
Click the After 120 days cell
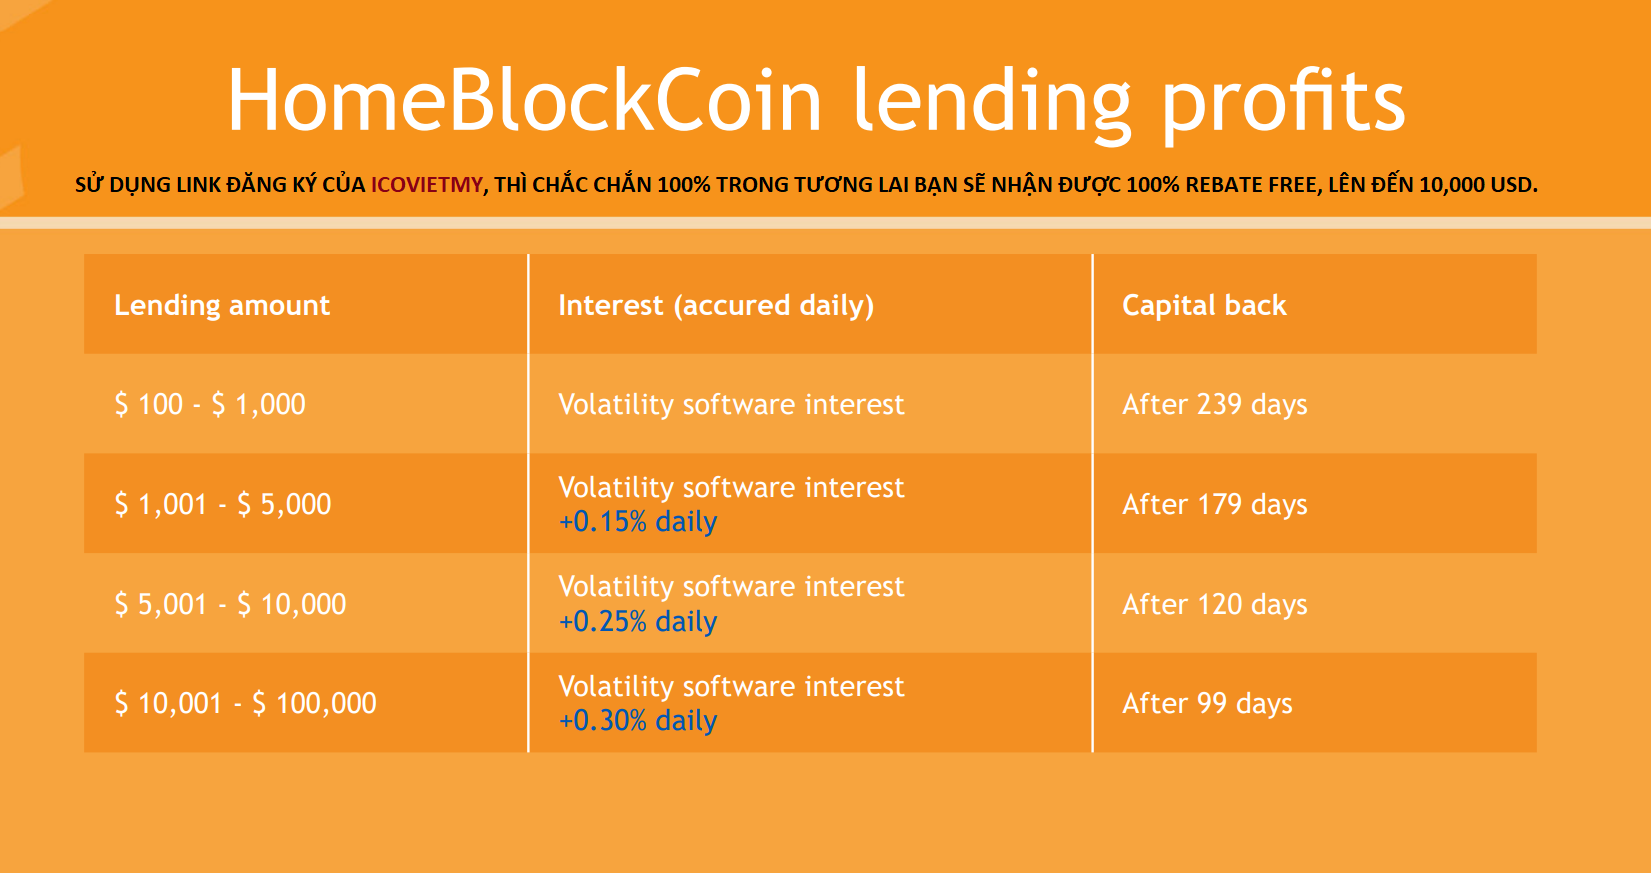(x=1215, y=604)
